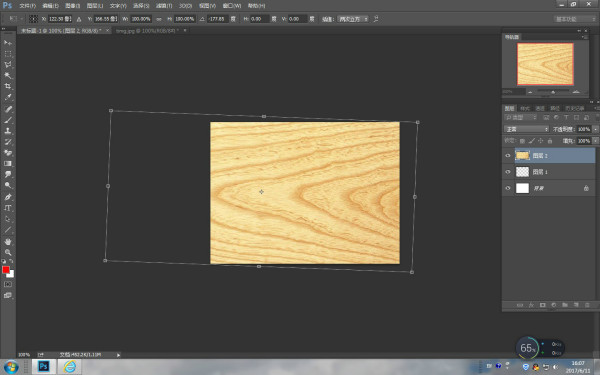
Task: Hide the selected wood texture layer
Action: pos(508,156)
